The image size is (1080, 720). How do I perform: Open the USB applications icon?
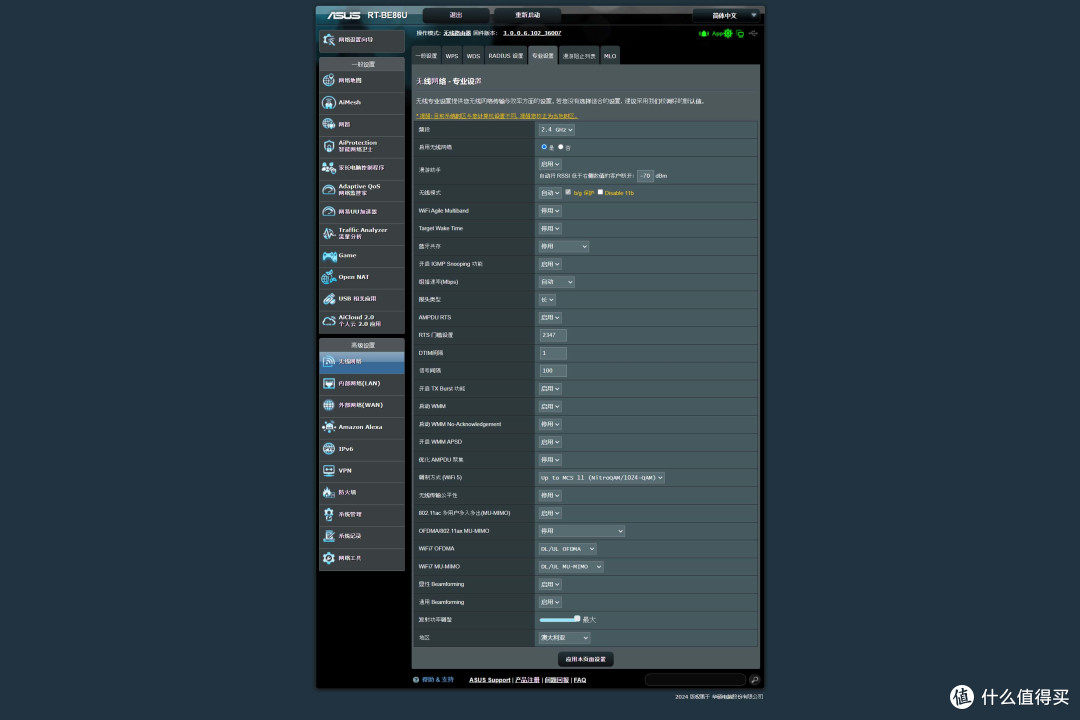pyautogui.click(x=329, y=299)
